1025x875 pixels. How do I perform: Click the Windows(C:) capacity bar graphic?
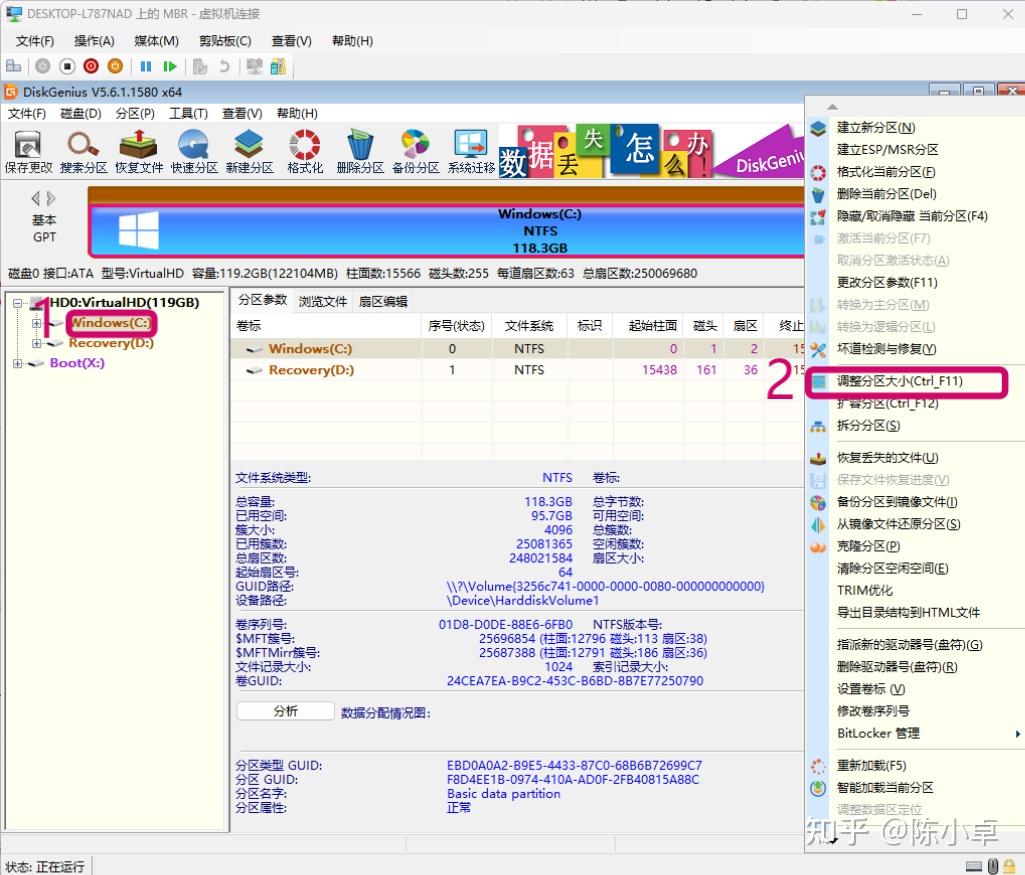450,227
